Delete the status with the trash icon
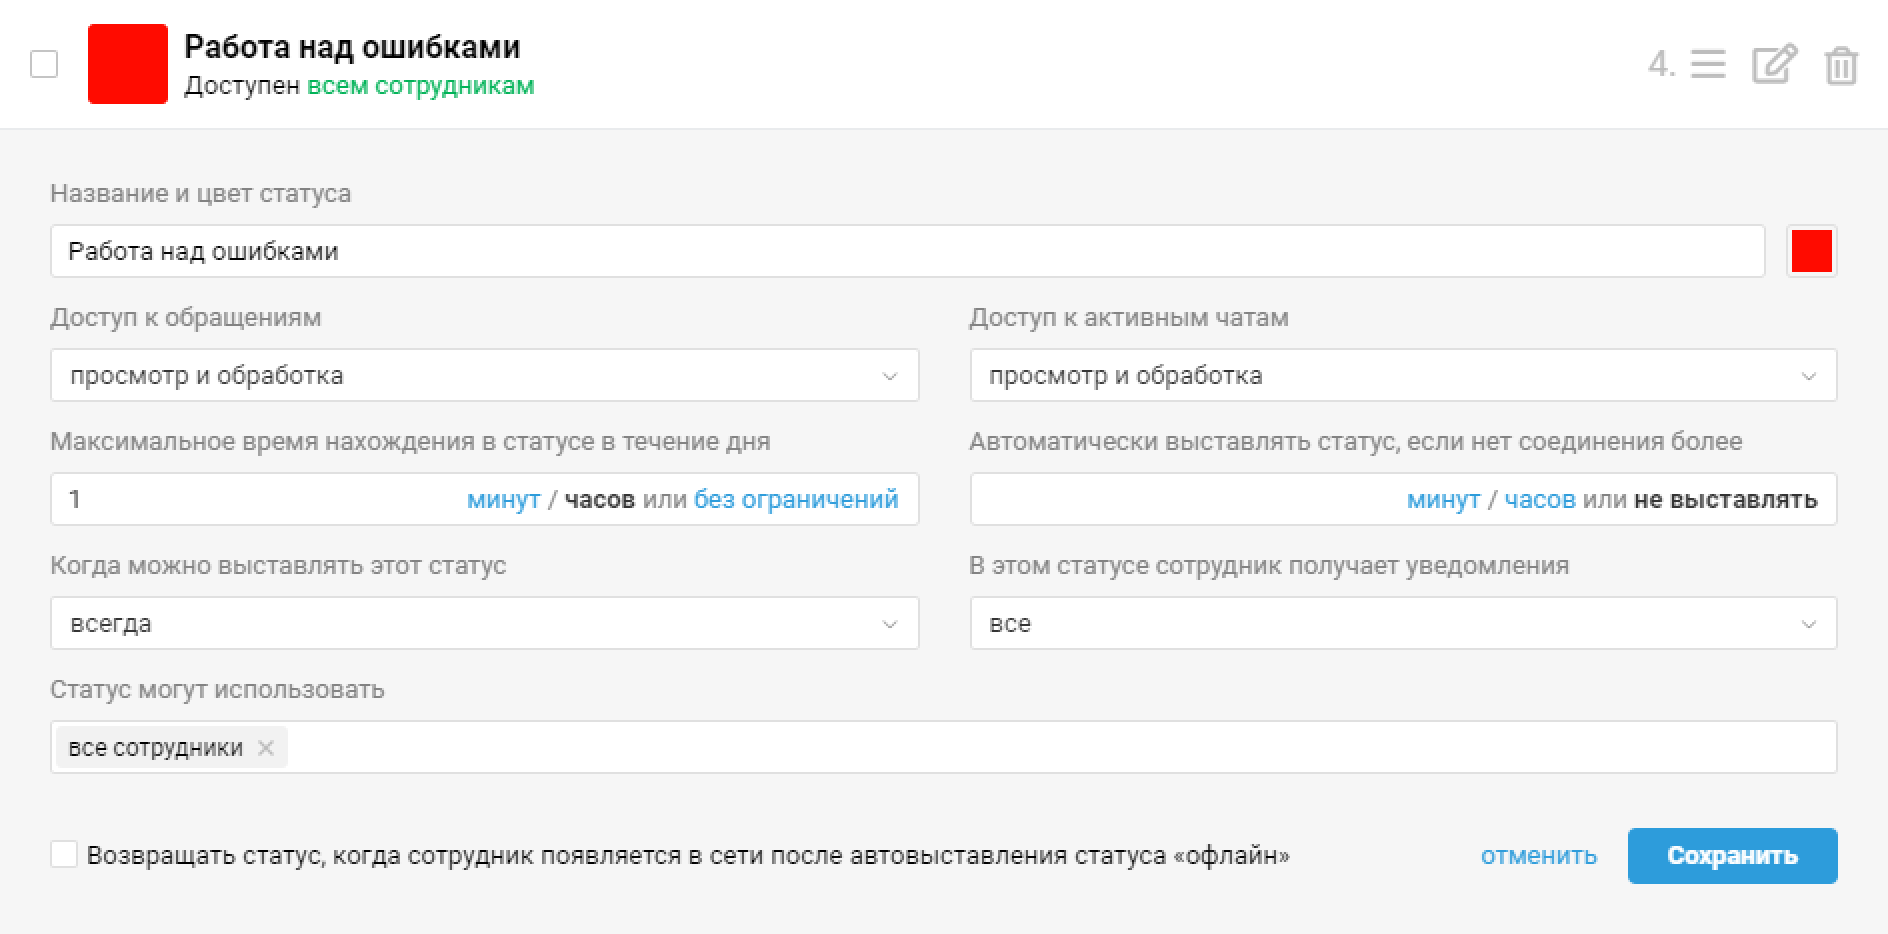Screen dimensions: 1888x934 click(1841, 66)
